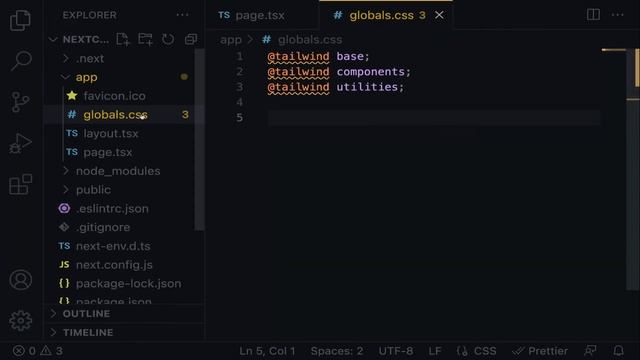The width and height of the screenshot is (640, 360).
Task: Refresh the explorer tree
Action: point(168,39)
